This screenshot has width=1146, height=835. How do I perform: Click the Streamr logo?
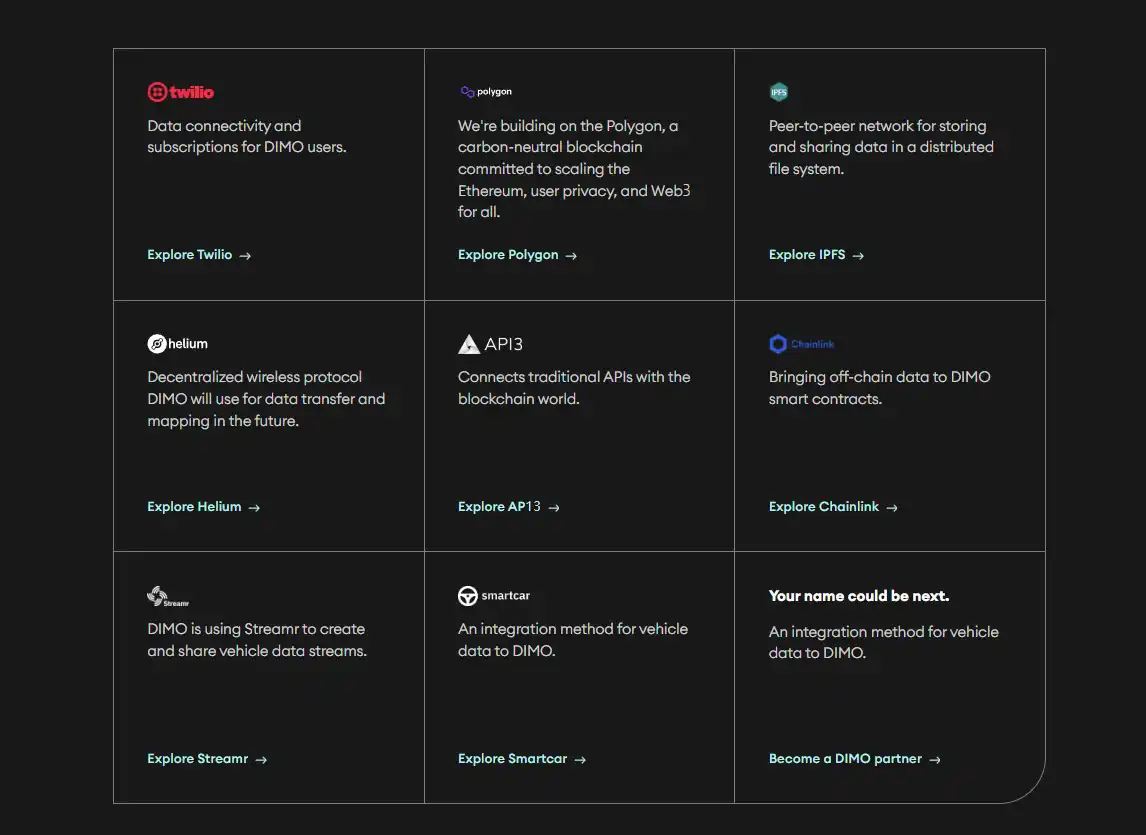tap(168, 597)
